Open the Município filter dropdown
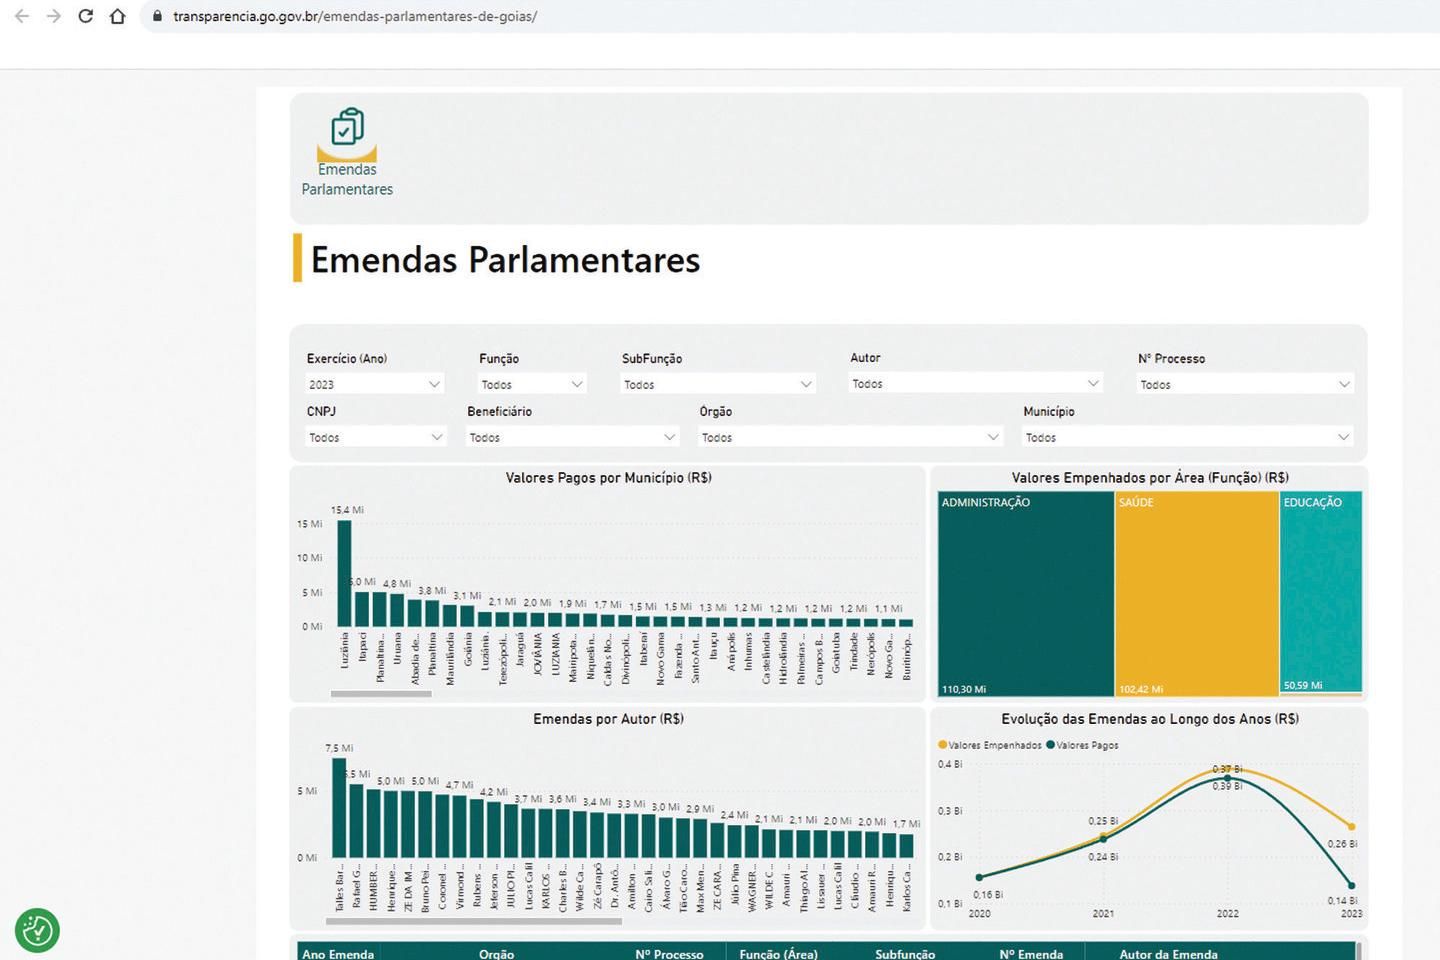The image size is (1440, 960). 1188,437
